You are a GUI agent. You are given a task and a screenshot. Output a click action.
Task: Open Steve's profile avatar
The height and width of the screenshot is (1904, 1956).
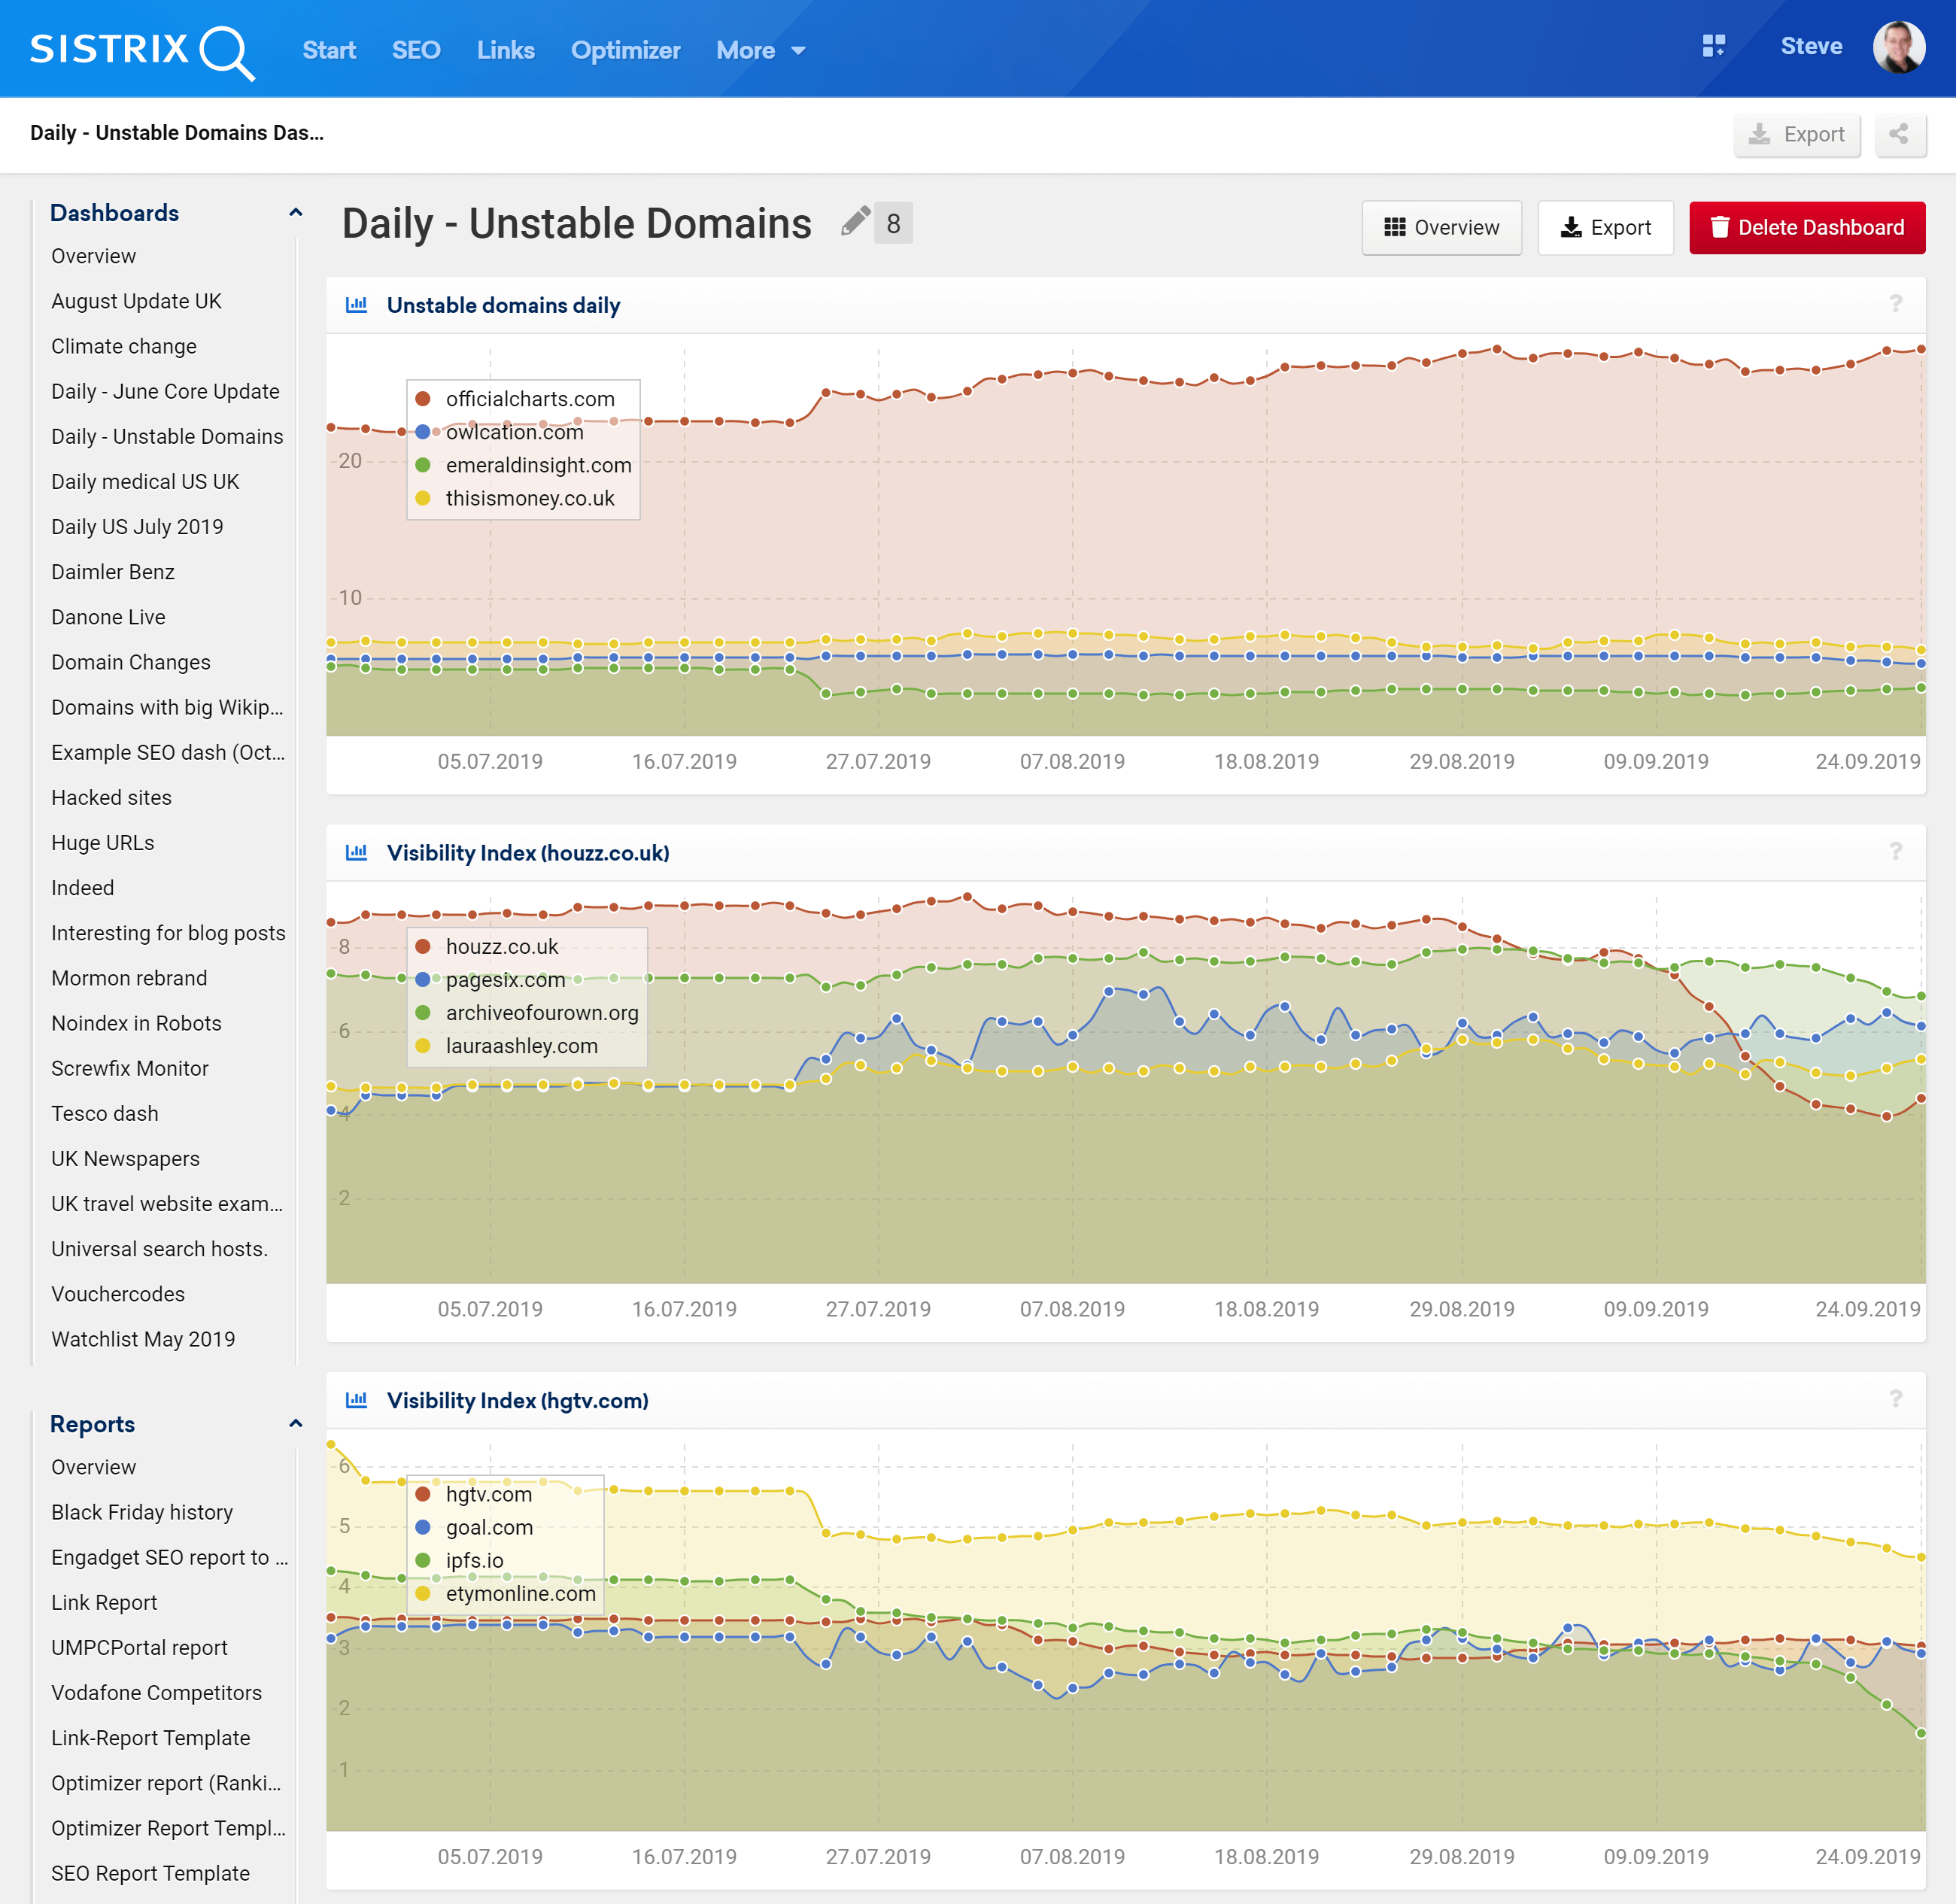tap(1898, 47)
